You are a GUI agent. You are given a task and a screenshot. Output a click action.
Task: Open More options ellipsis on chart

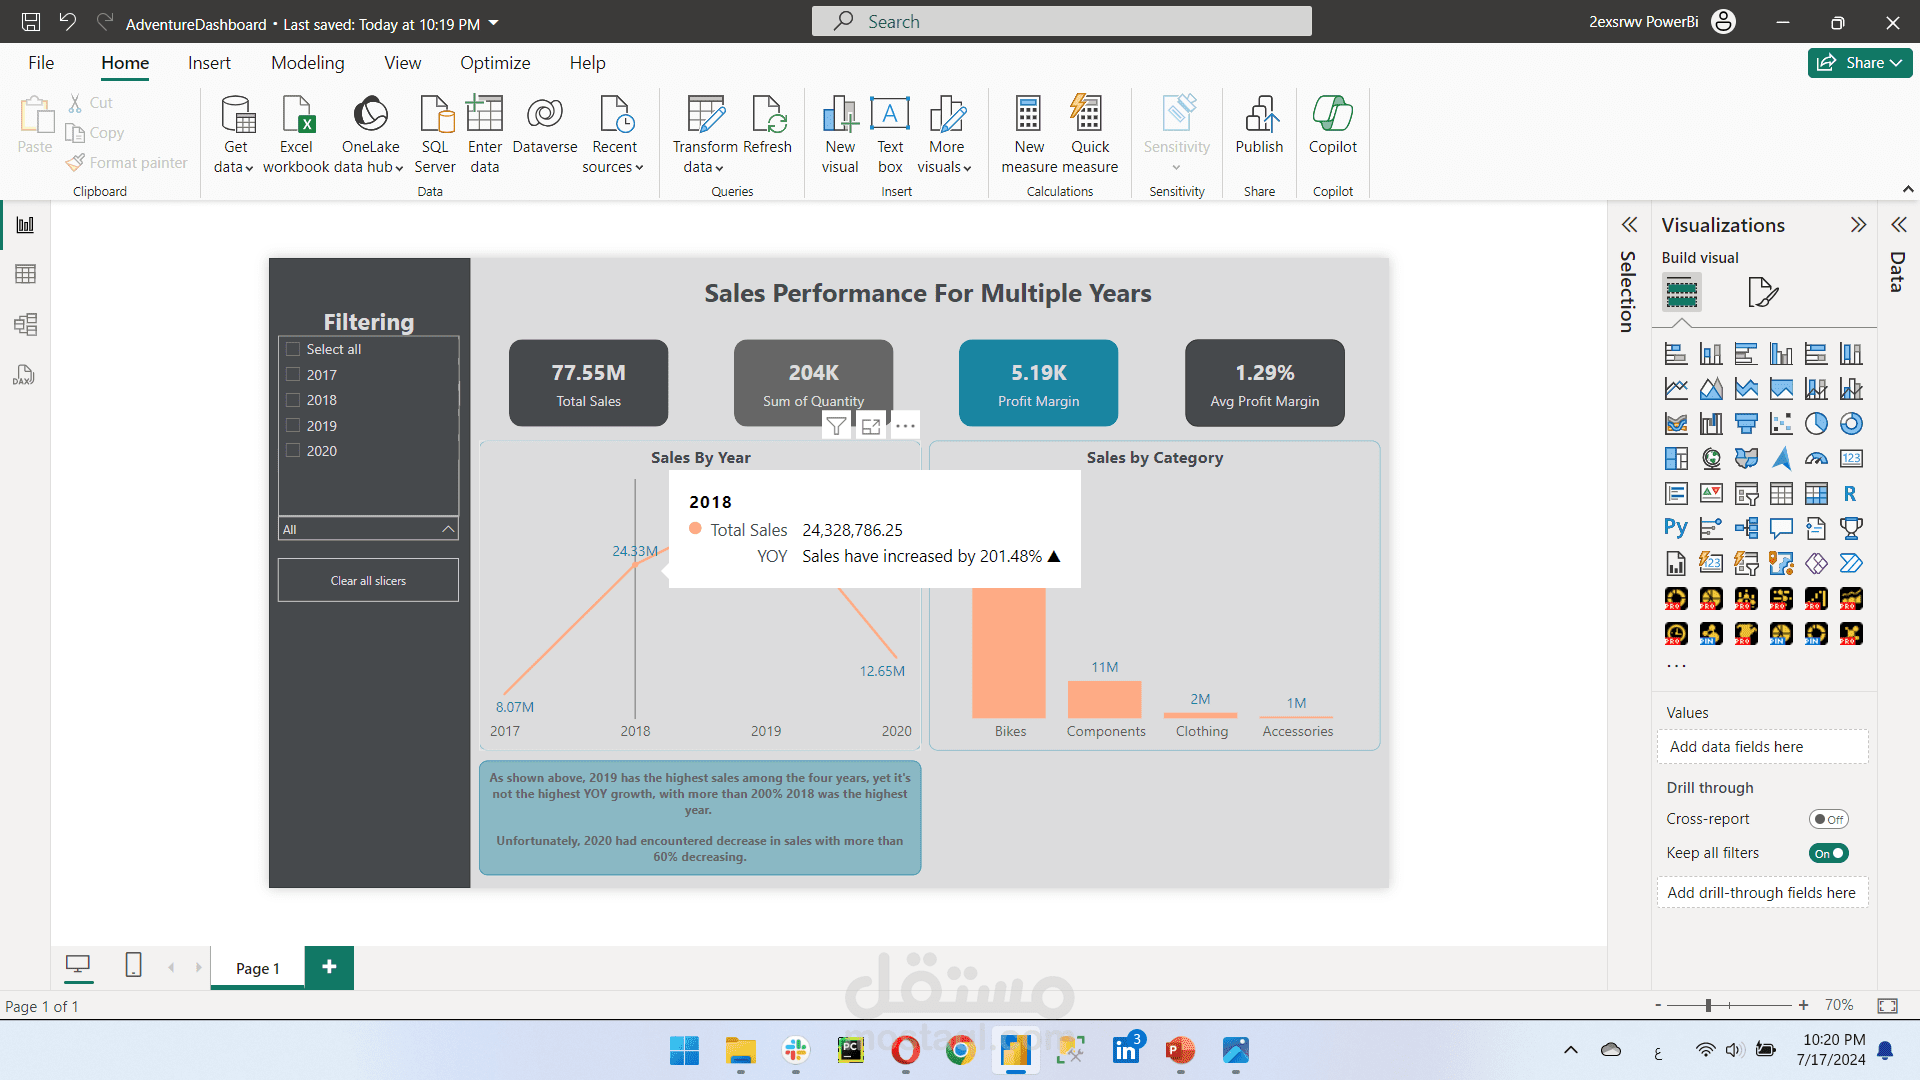pyautogui.click(x=905, y=427)
